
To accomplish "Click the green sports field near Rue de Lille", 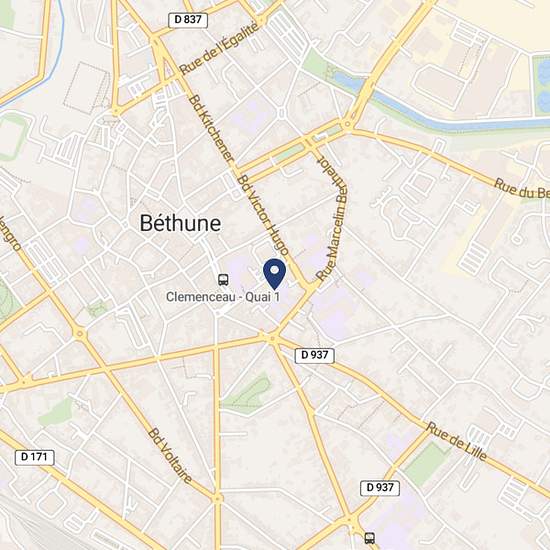I will point(426,464).
